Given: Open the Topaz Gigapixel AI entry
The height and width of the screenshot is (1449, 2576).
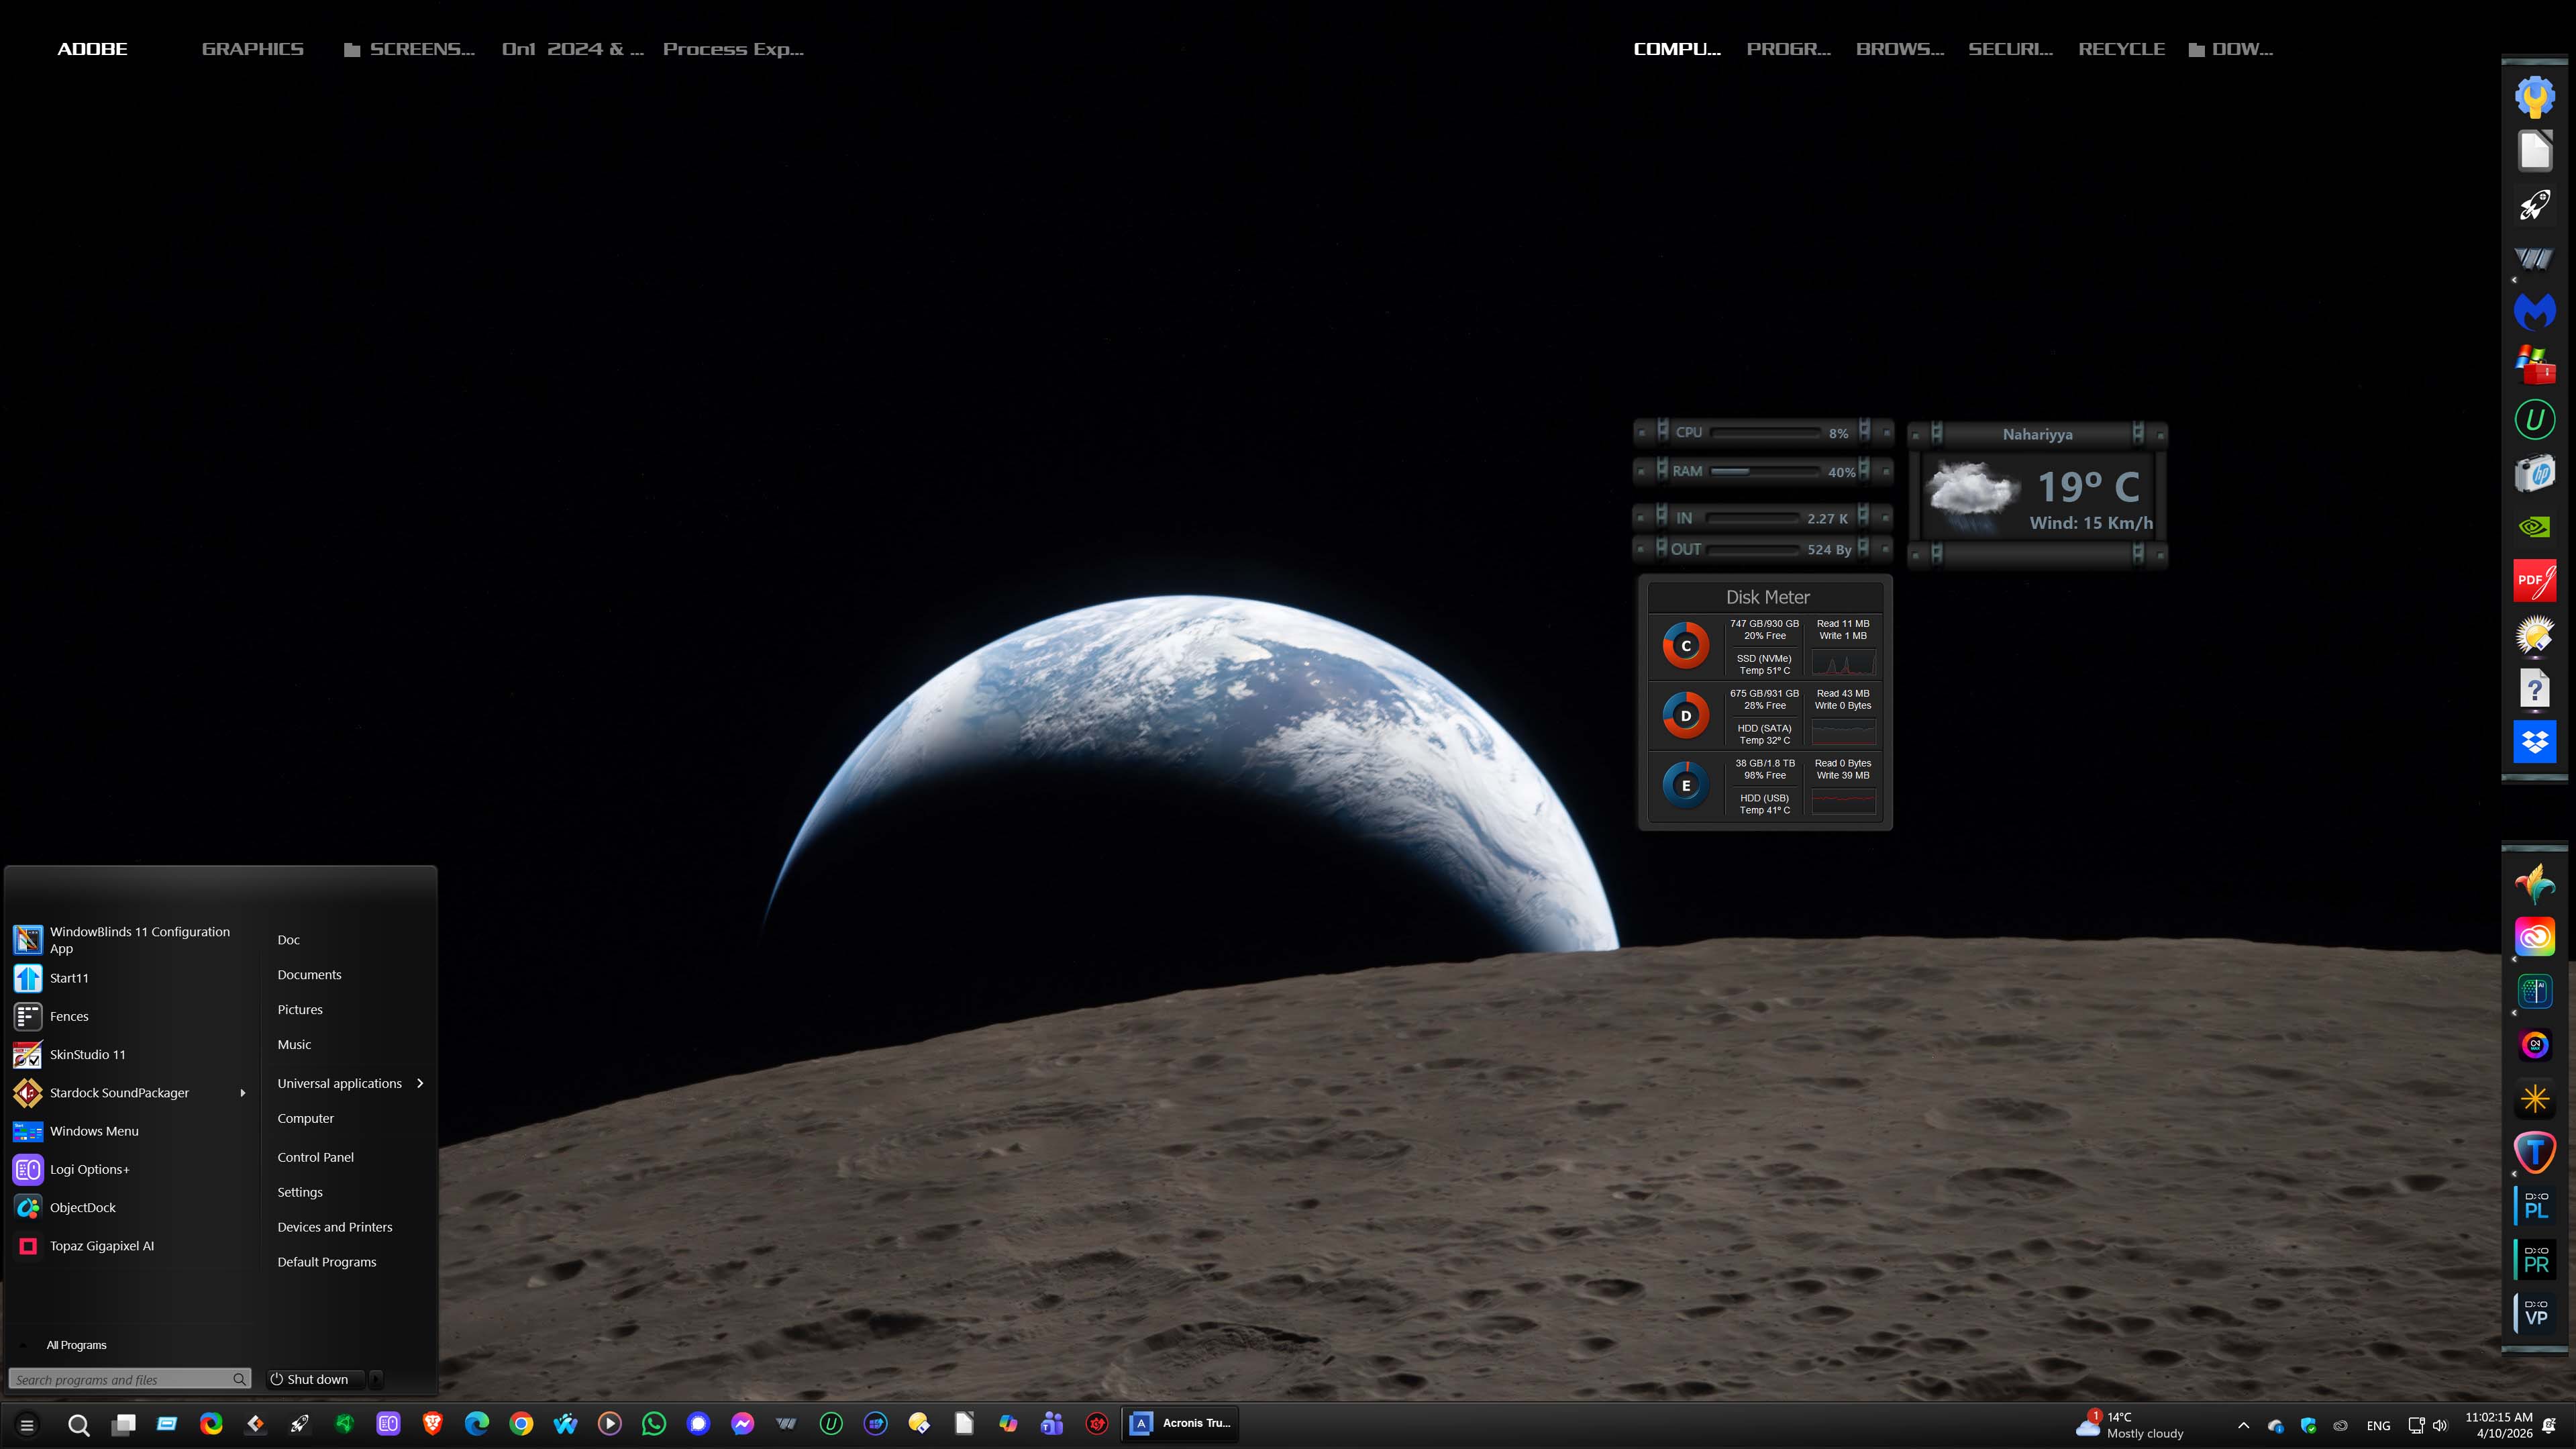Looking at the screenshot, I should pyautogui.click(x=102, y=1246).
